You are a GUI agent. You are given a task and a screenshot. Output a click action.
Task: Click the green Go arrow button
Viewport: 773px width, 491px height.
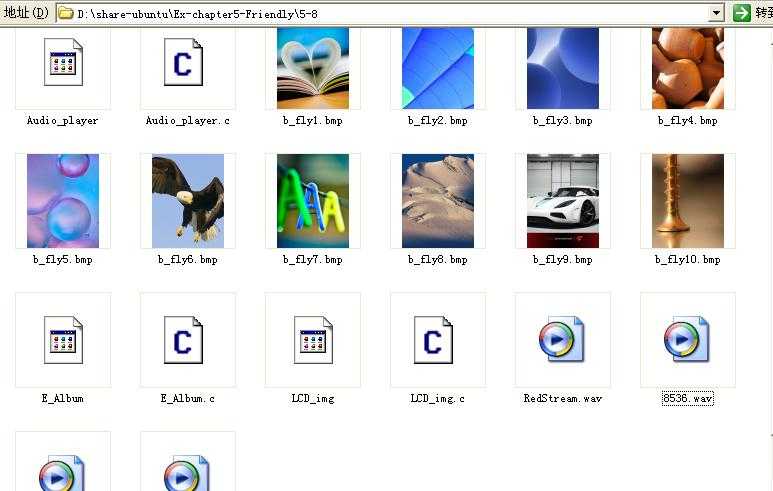tap(741, 13)
